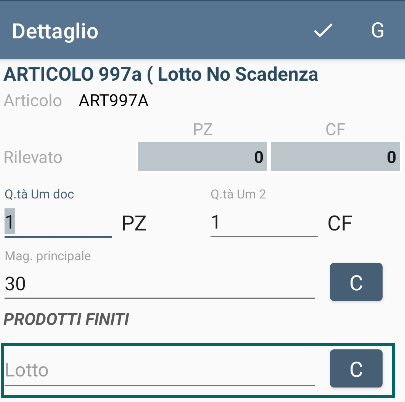Screen dimensions: 405x402
Task: Tap the CF column header above Rilevato
Action: (335, 129)
